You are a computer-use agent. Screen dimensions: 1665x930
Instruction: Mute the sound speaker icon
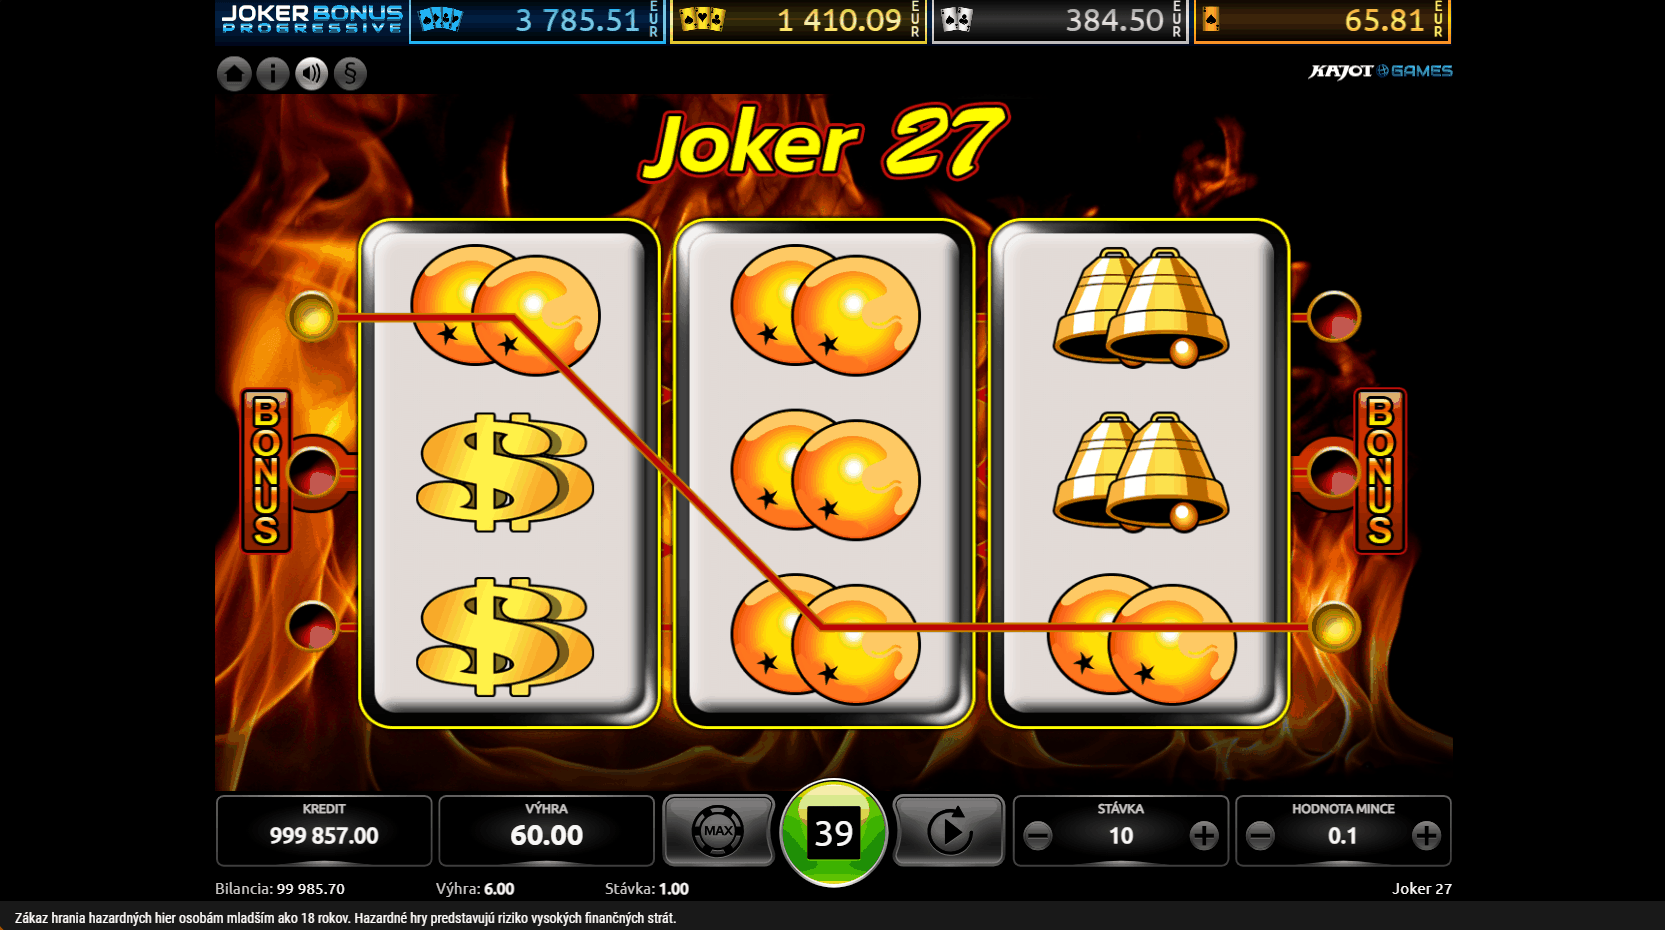[x=312, y=73]
